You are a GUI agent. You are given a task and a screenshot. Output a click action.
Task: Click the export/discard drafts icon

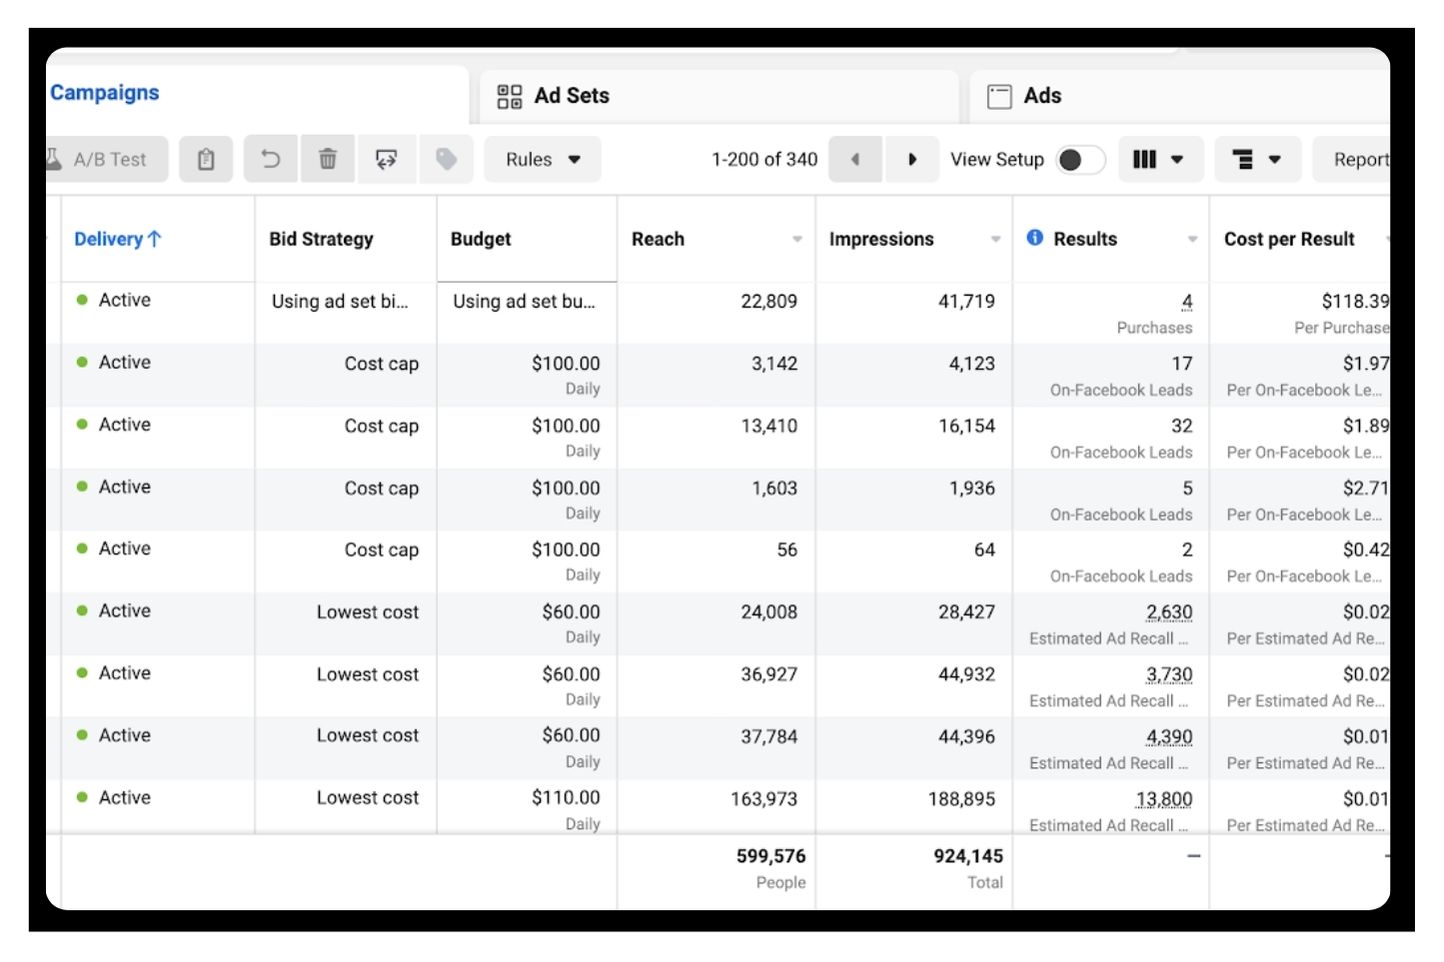coord(386,159)
